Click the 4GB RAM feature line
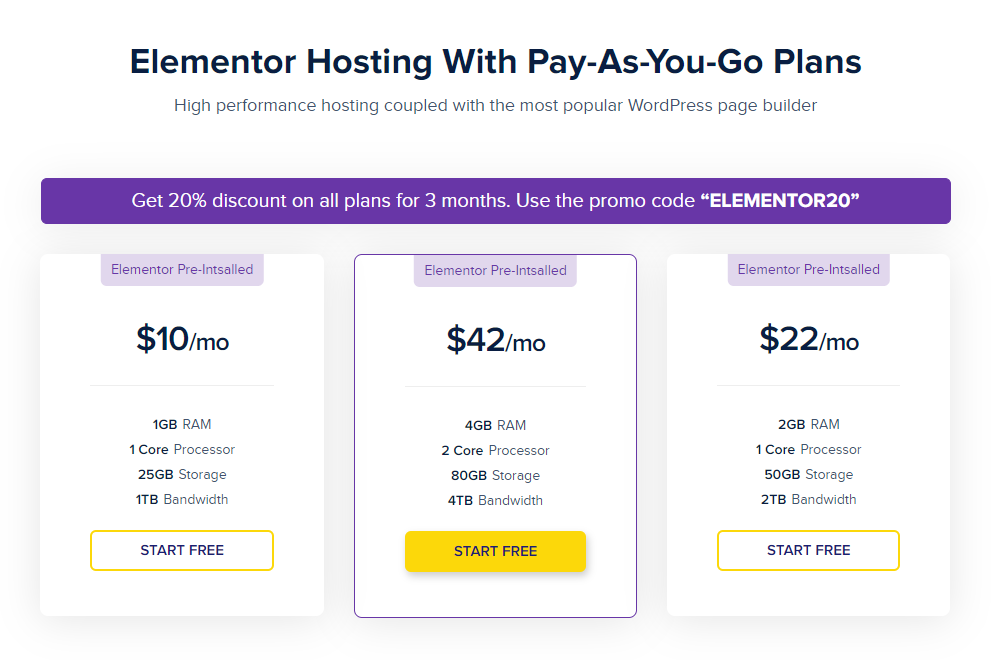This screenshot has height=660, width=991. click(x=495, y=425)
